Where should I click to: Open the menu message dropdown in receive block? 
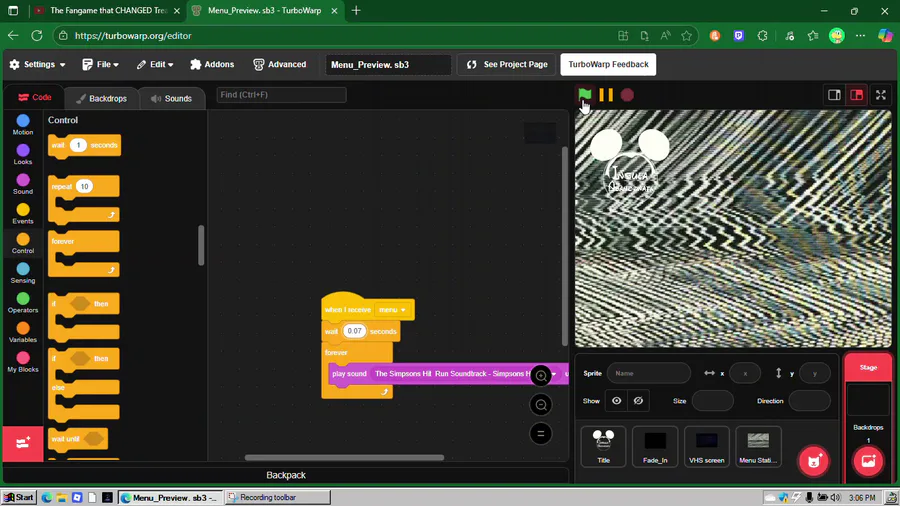pyautogui.click(x=393, y=310)
